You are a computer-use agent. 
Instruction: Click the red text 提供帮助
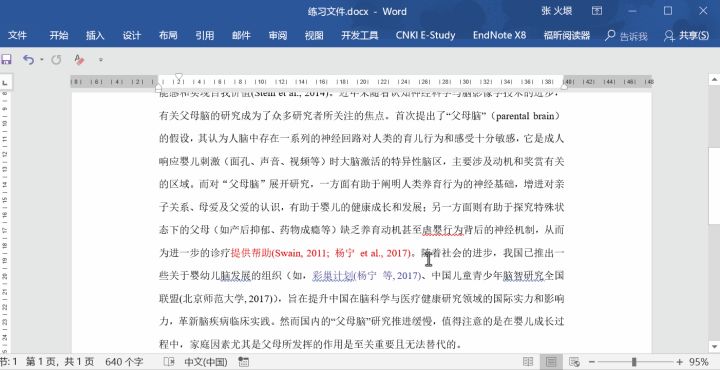[x=251, y=252]
